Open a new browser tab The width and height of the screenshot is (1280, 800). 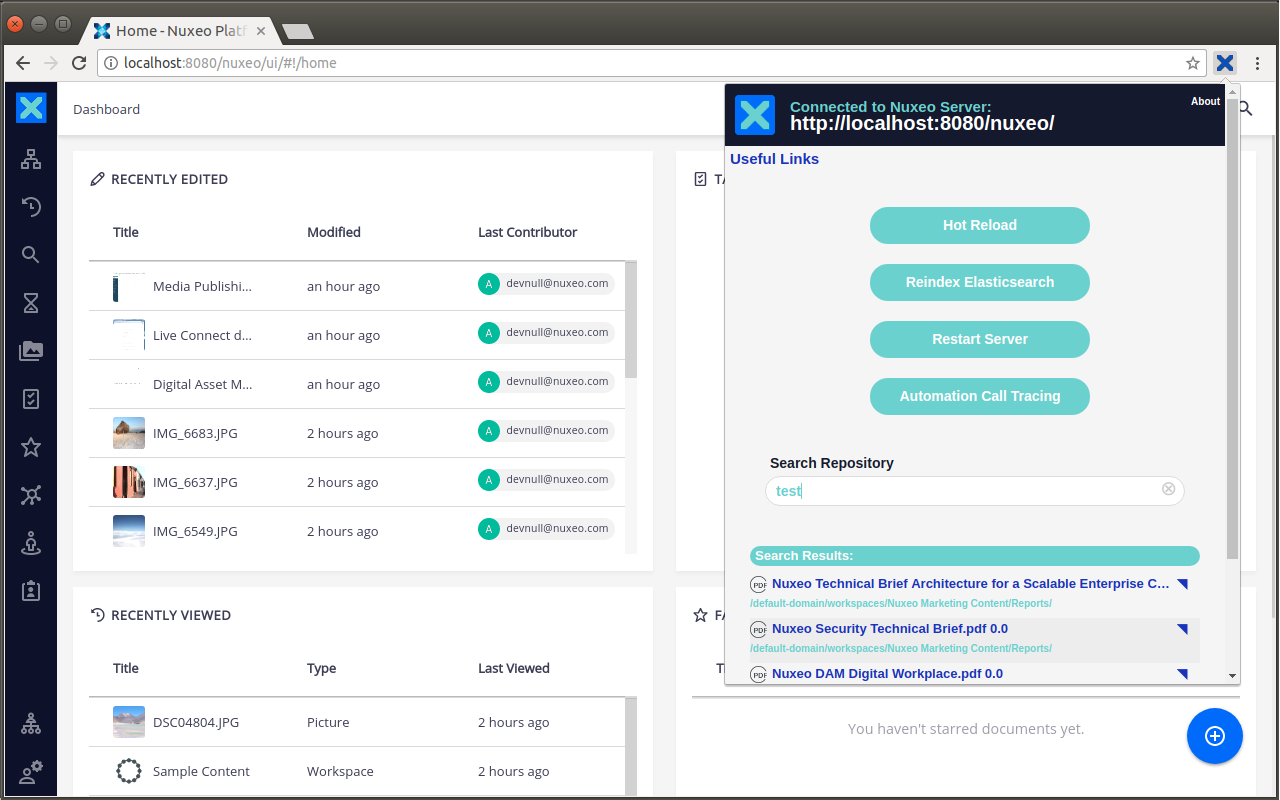tap(298, 32)
